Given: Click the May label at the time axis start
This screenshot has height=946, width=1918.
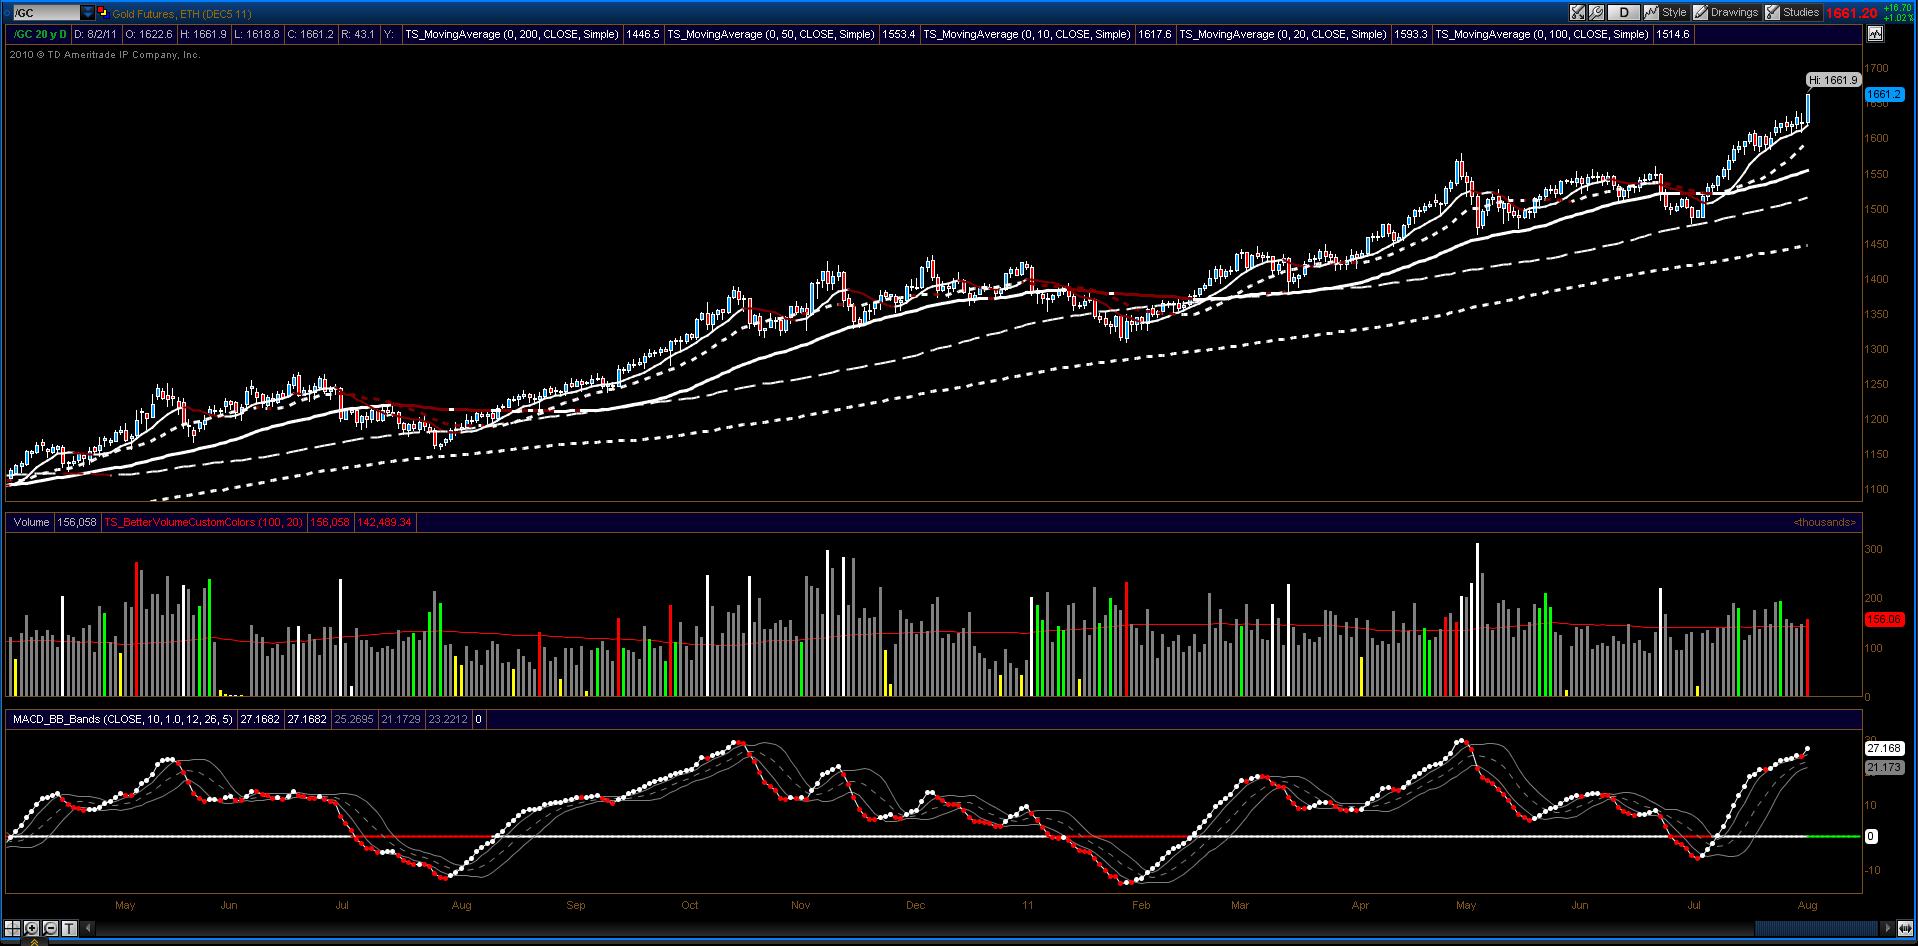Looking at the screenshot, I should coord(125,905).
